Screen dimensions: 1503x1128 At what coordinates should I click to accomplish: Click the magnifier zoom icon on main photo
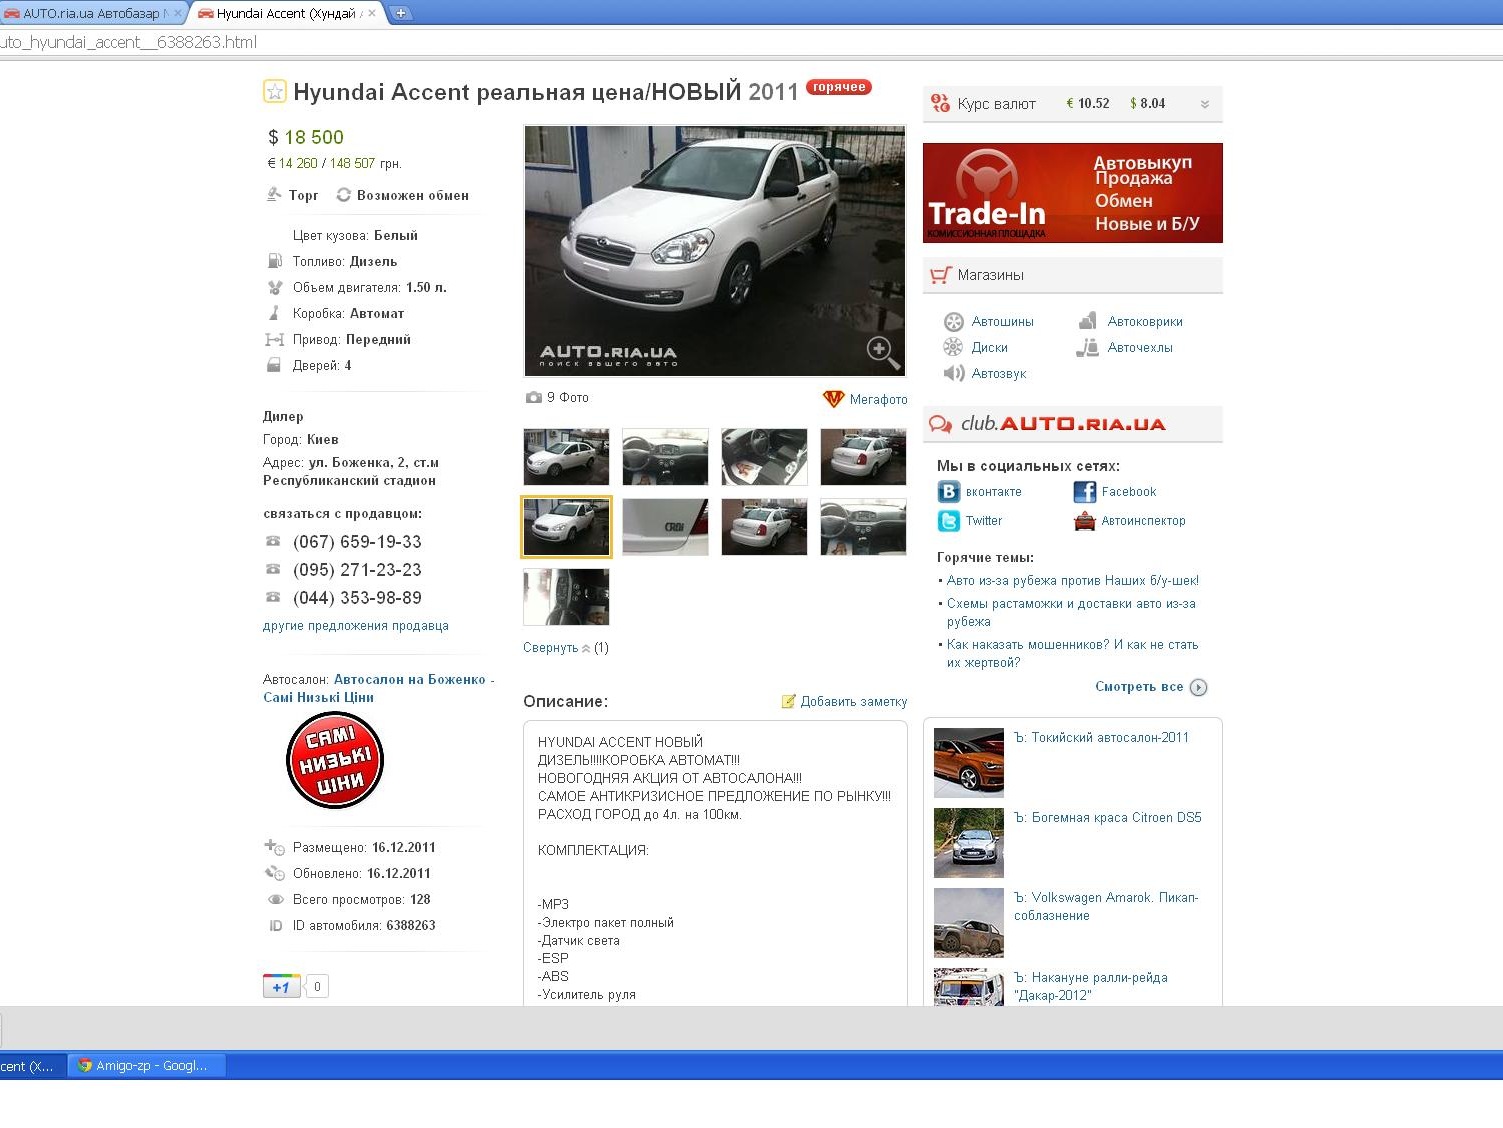[882, 352]
